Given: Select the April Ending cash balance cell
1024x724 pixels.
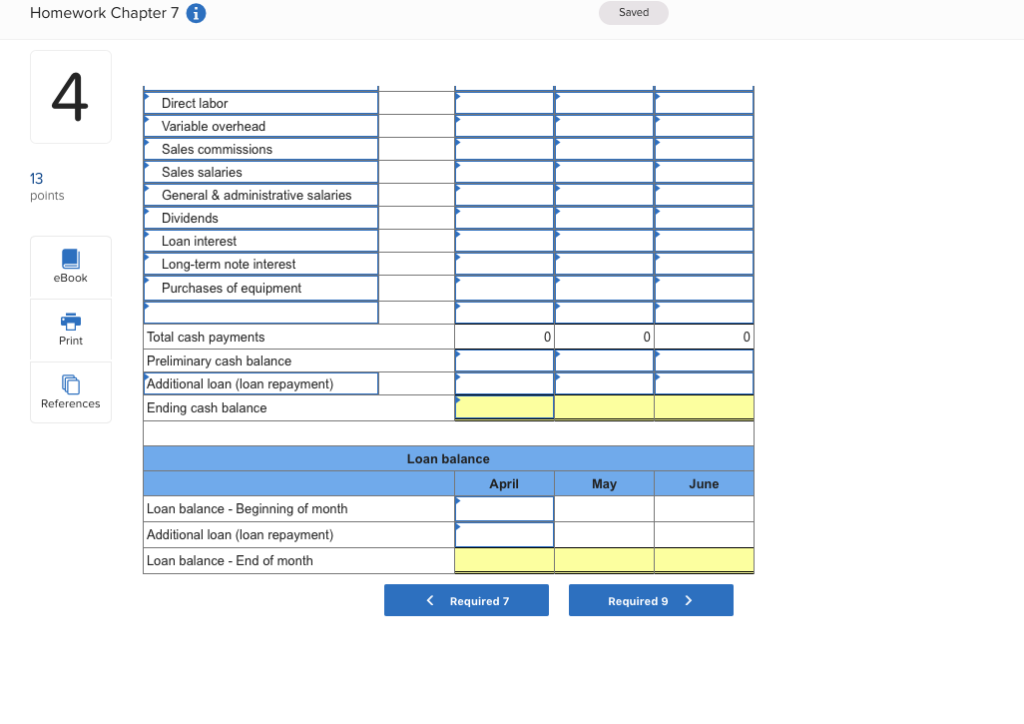Looking at the screenshot, I should click(x=504, y=407).
